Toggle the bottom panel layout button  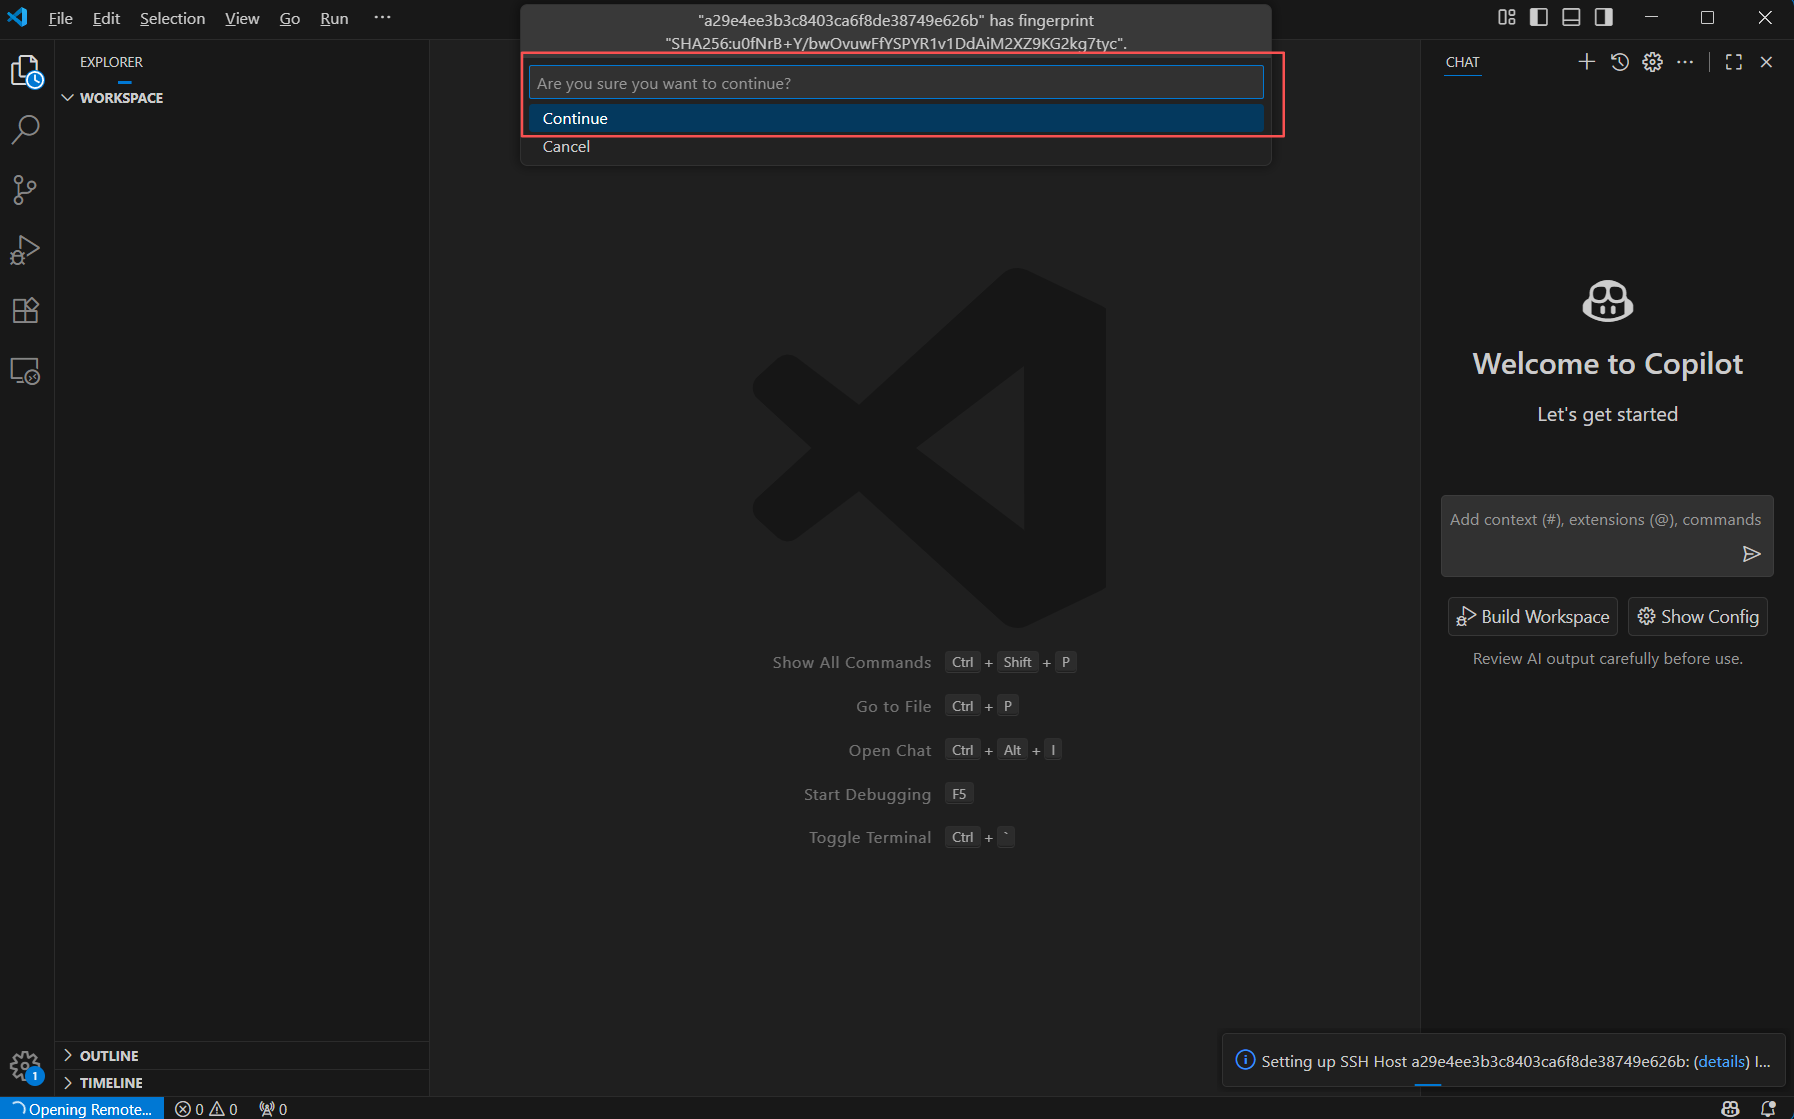coord(1571,17)
